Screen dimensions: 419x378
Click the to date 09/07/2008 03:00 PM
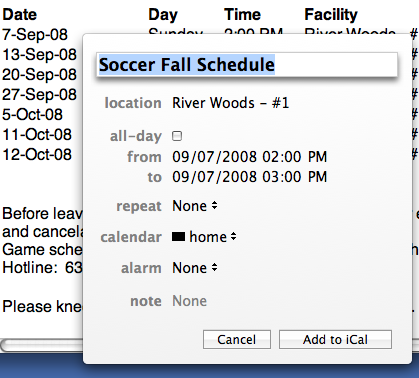click(249, 177)
